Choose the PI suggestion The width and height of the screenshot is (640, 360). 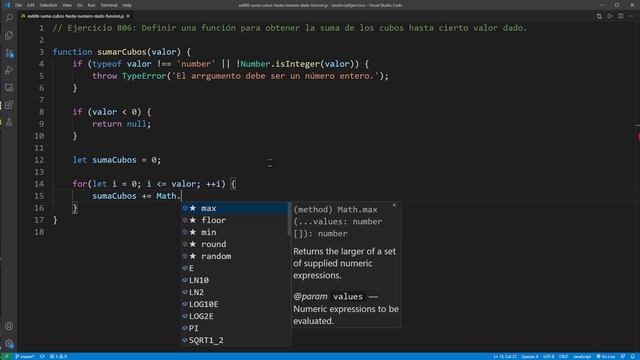(x=235, y=328)
